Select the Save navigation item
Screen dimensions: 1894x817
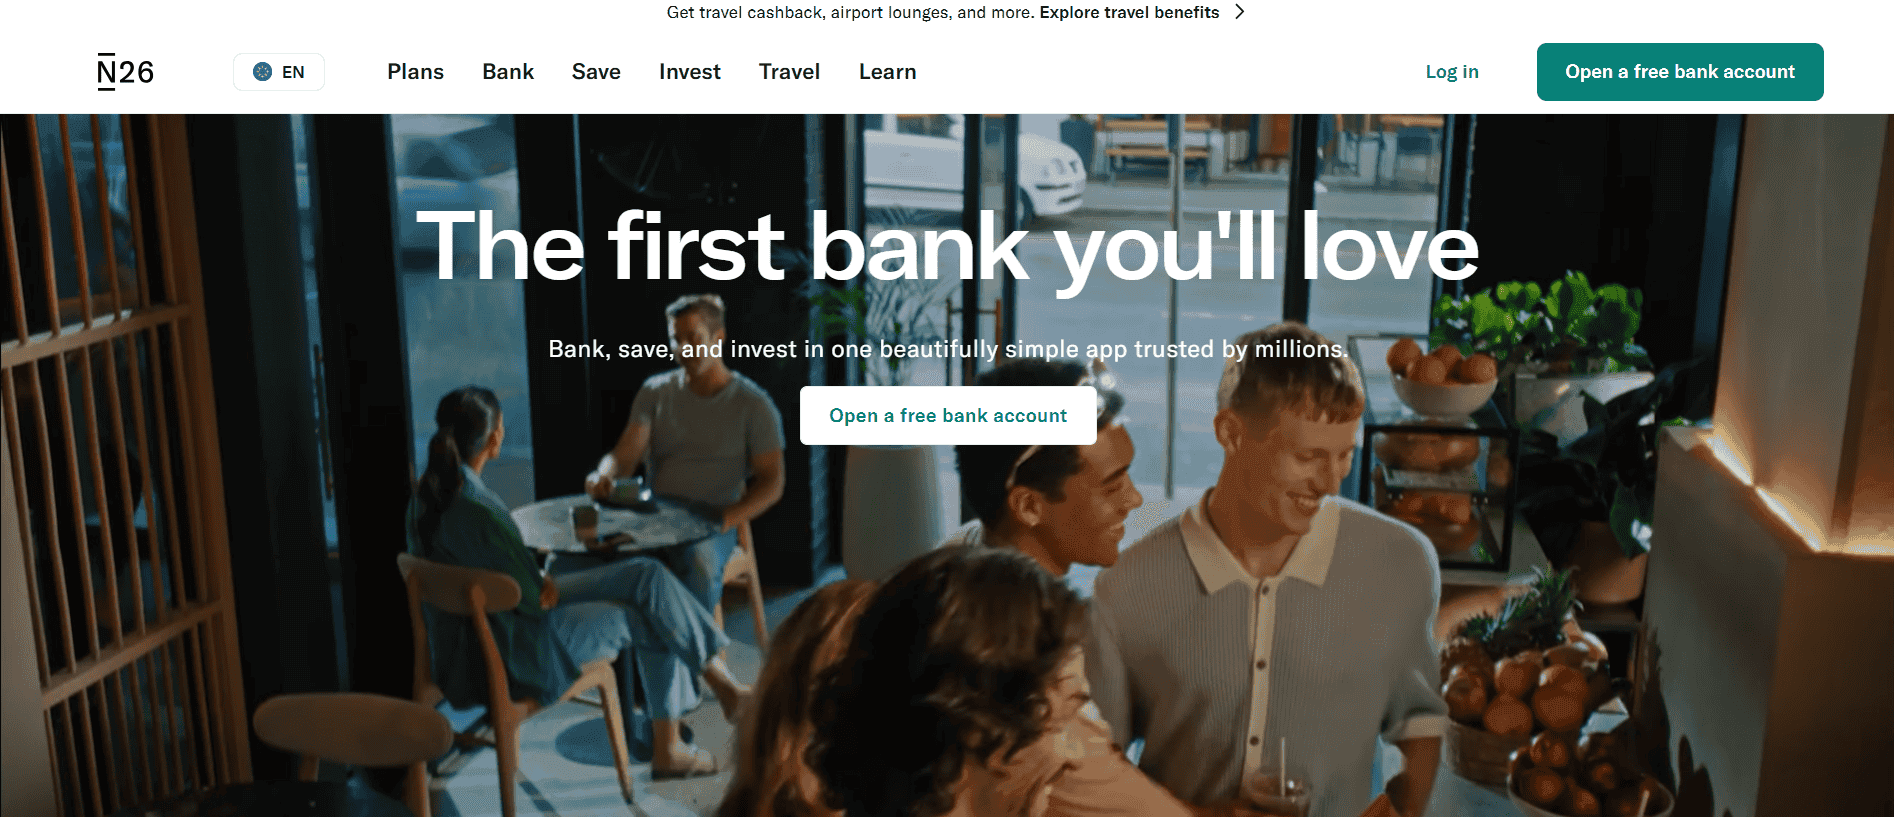pyautogui.click(x=596, y=72)
